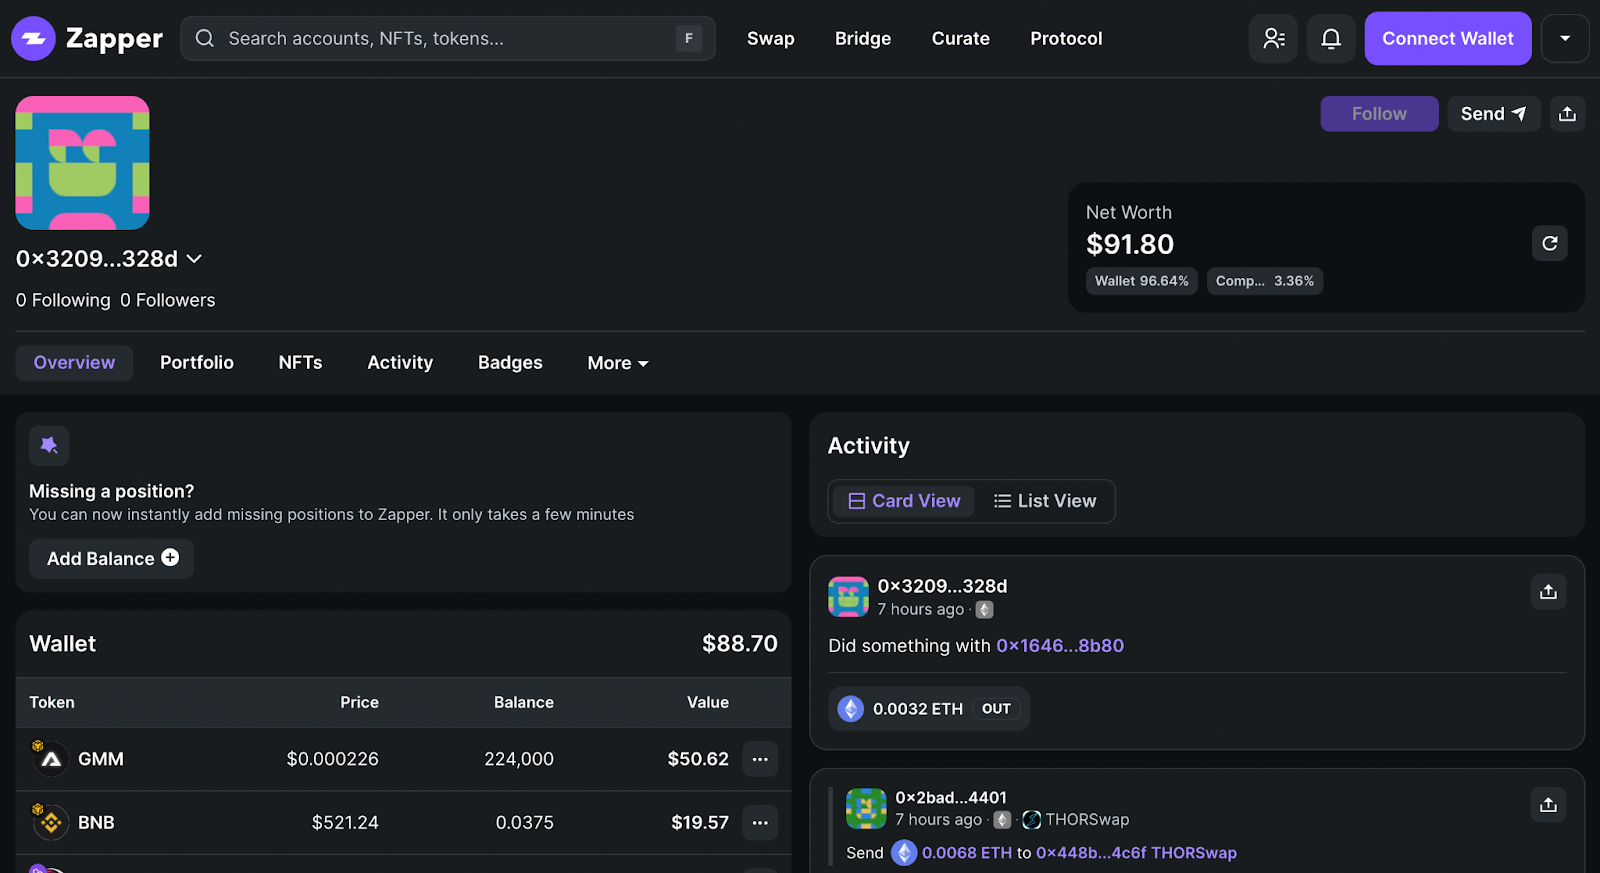
Task: Click the Connect Wallet button
Action: pyautogui.click(x=1448, y=39)
